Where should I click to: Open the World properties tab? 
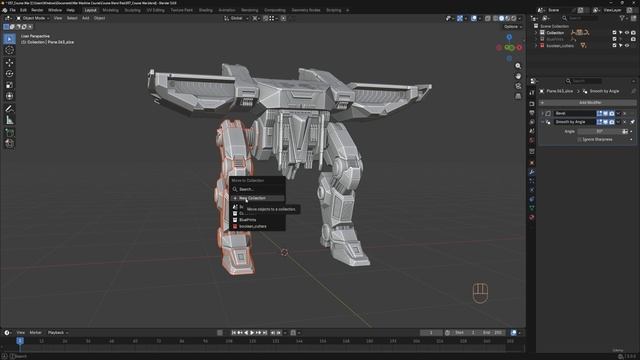[532, 140]
